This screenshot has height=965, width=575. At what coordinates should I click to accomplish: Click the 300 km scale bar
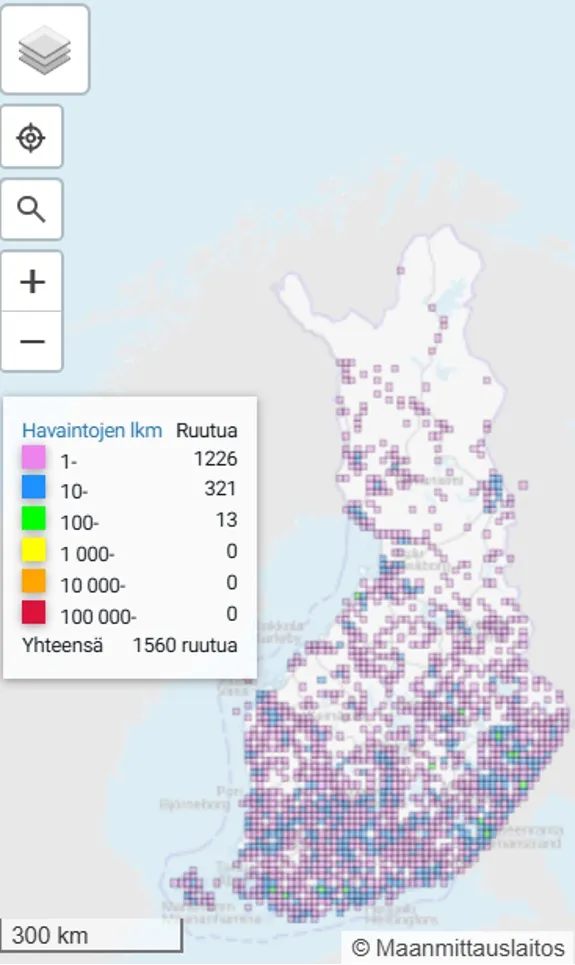[x=91, y=935]
